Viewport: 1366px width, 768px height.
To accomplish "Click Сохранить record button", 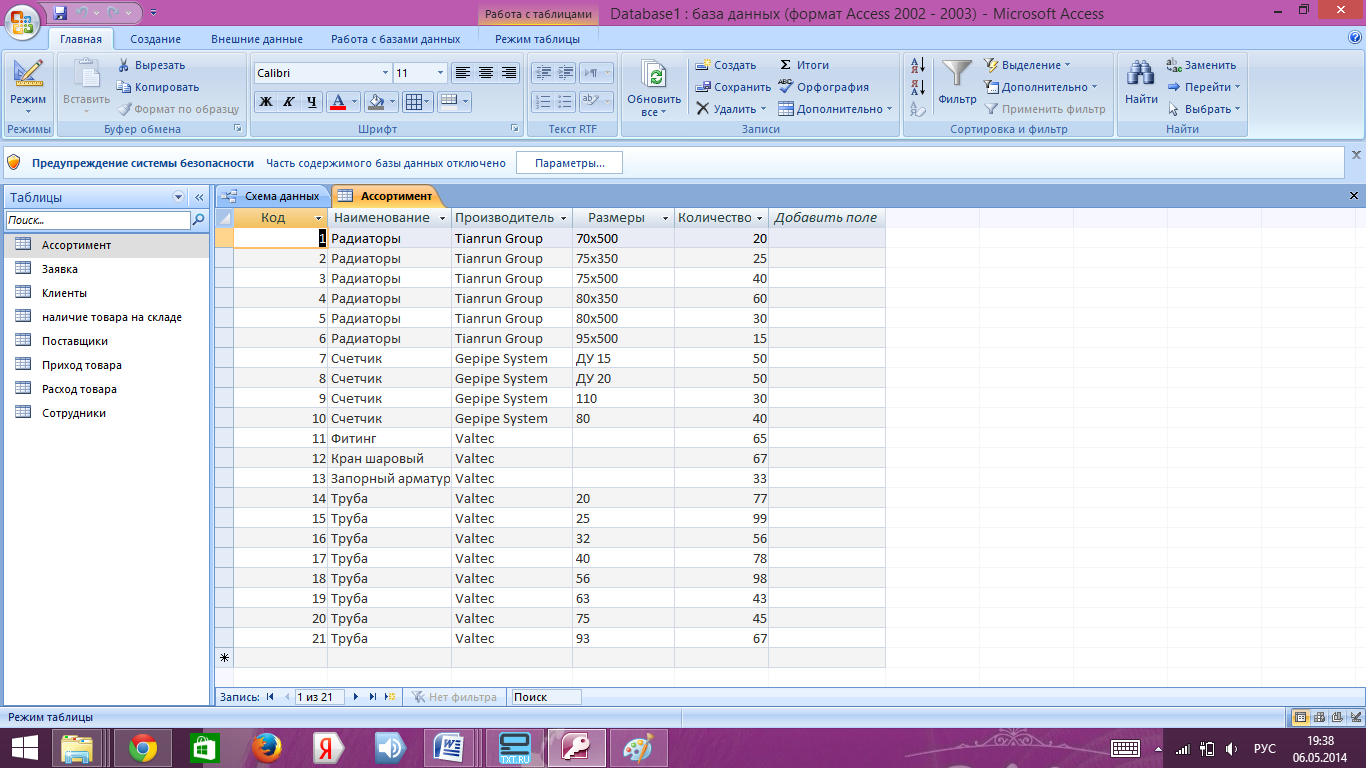I will 733,87.
